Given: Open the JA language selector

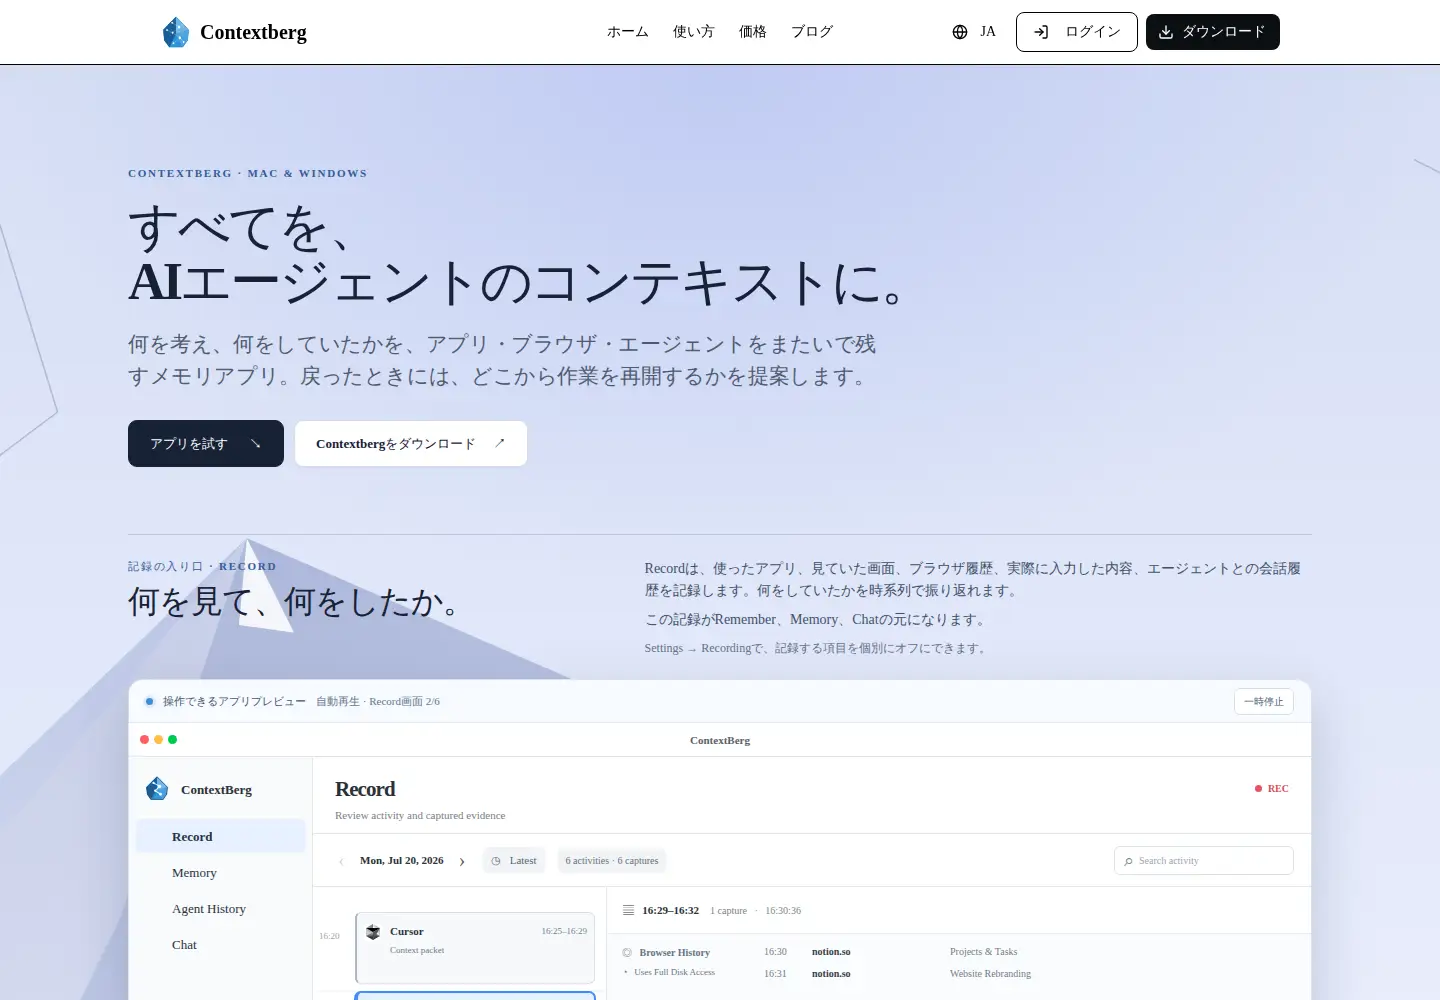Looking at the screenshot, I should (974, 32).
